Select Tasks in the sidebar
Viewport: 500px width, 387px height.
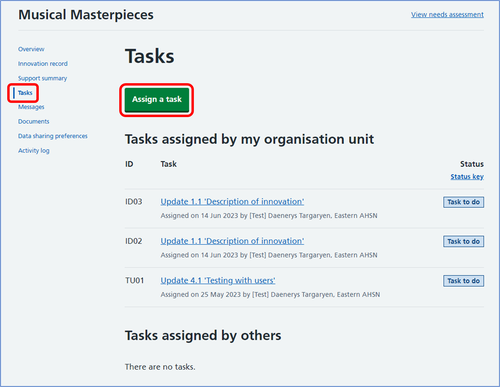(x=25, y=93)
